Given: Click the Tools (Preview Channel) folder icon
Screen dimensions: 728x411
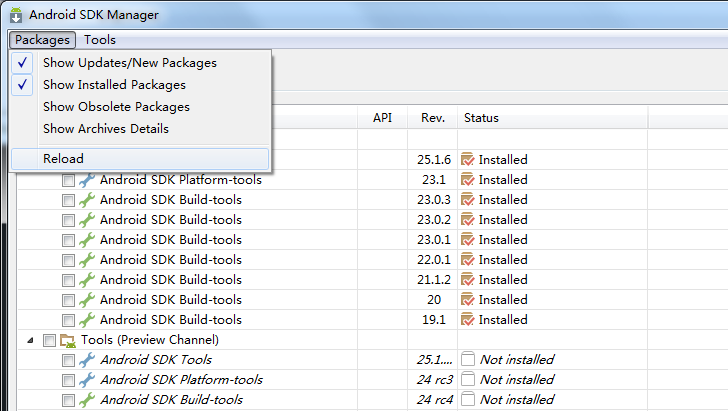Looking at the screenshot, I should (68, 341).
